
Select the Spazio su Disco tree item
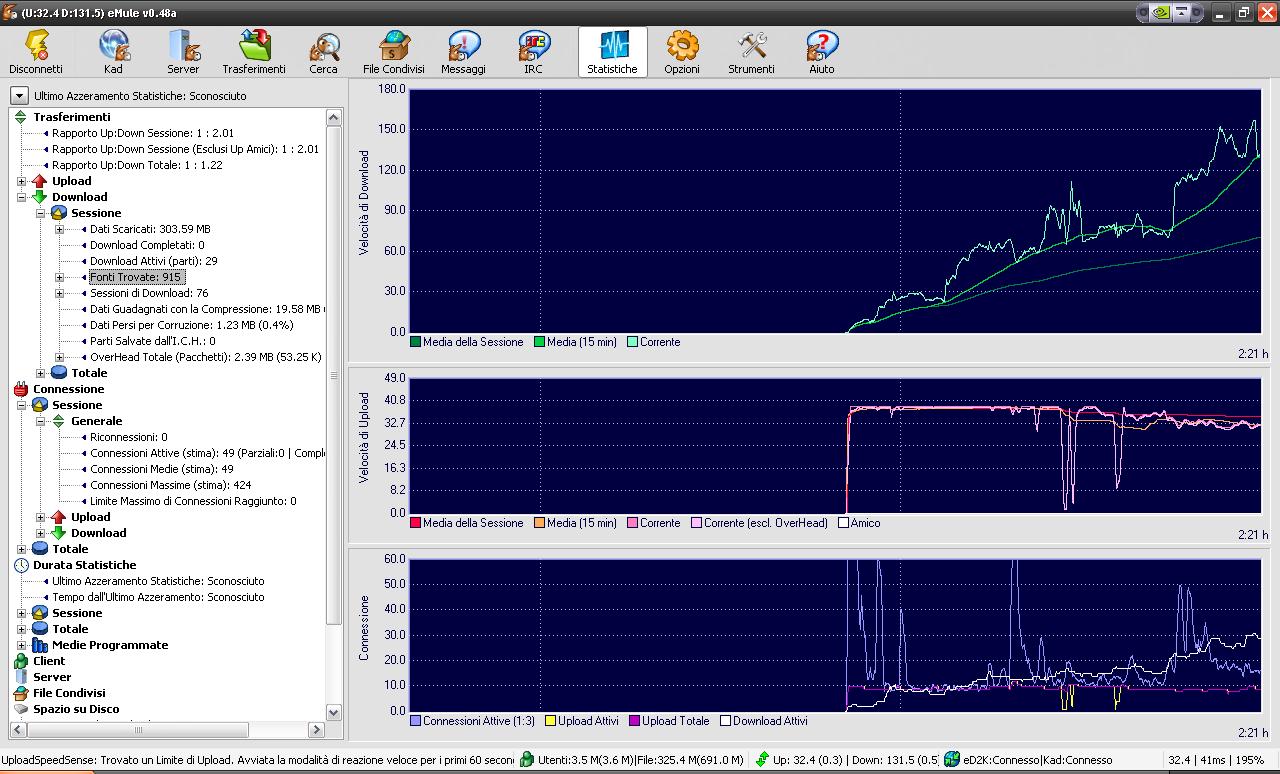click(x=76, y=709)
